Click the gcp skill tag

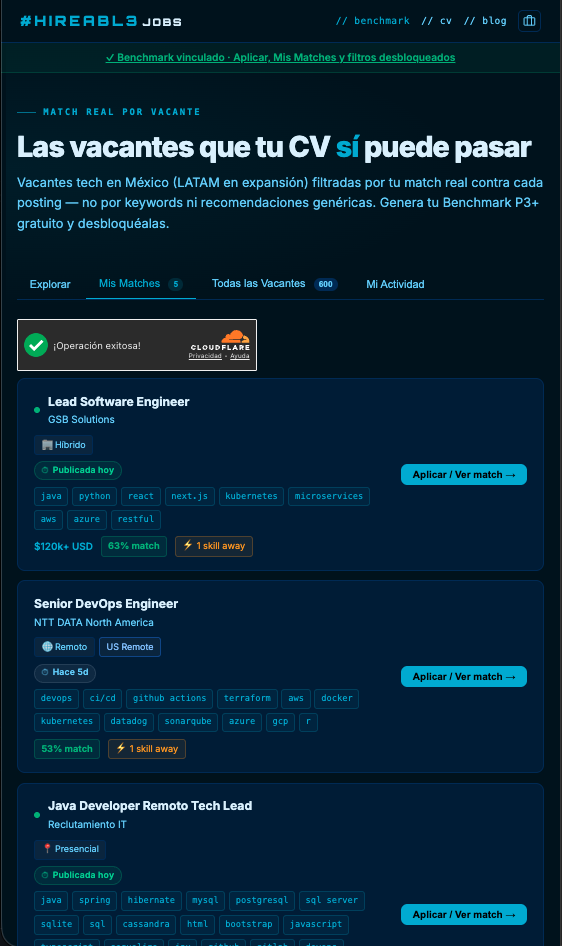coord(280,722)
